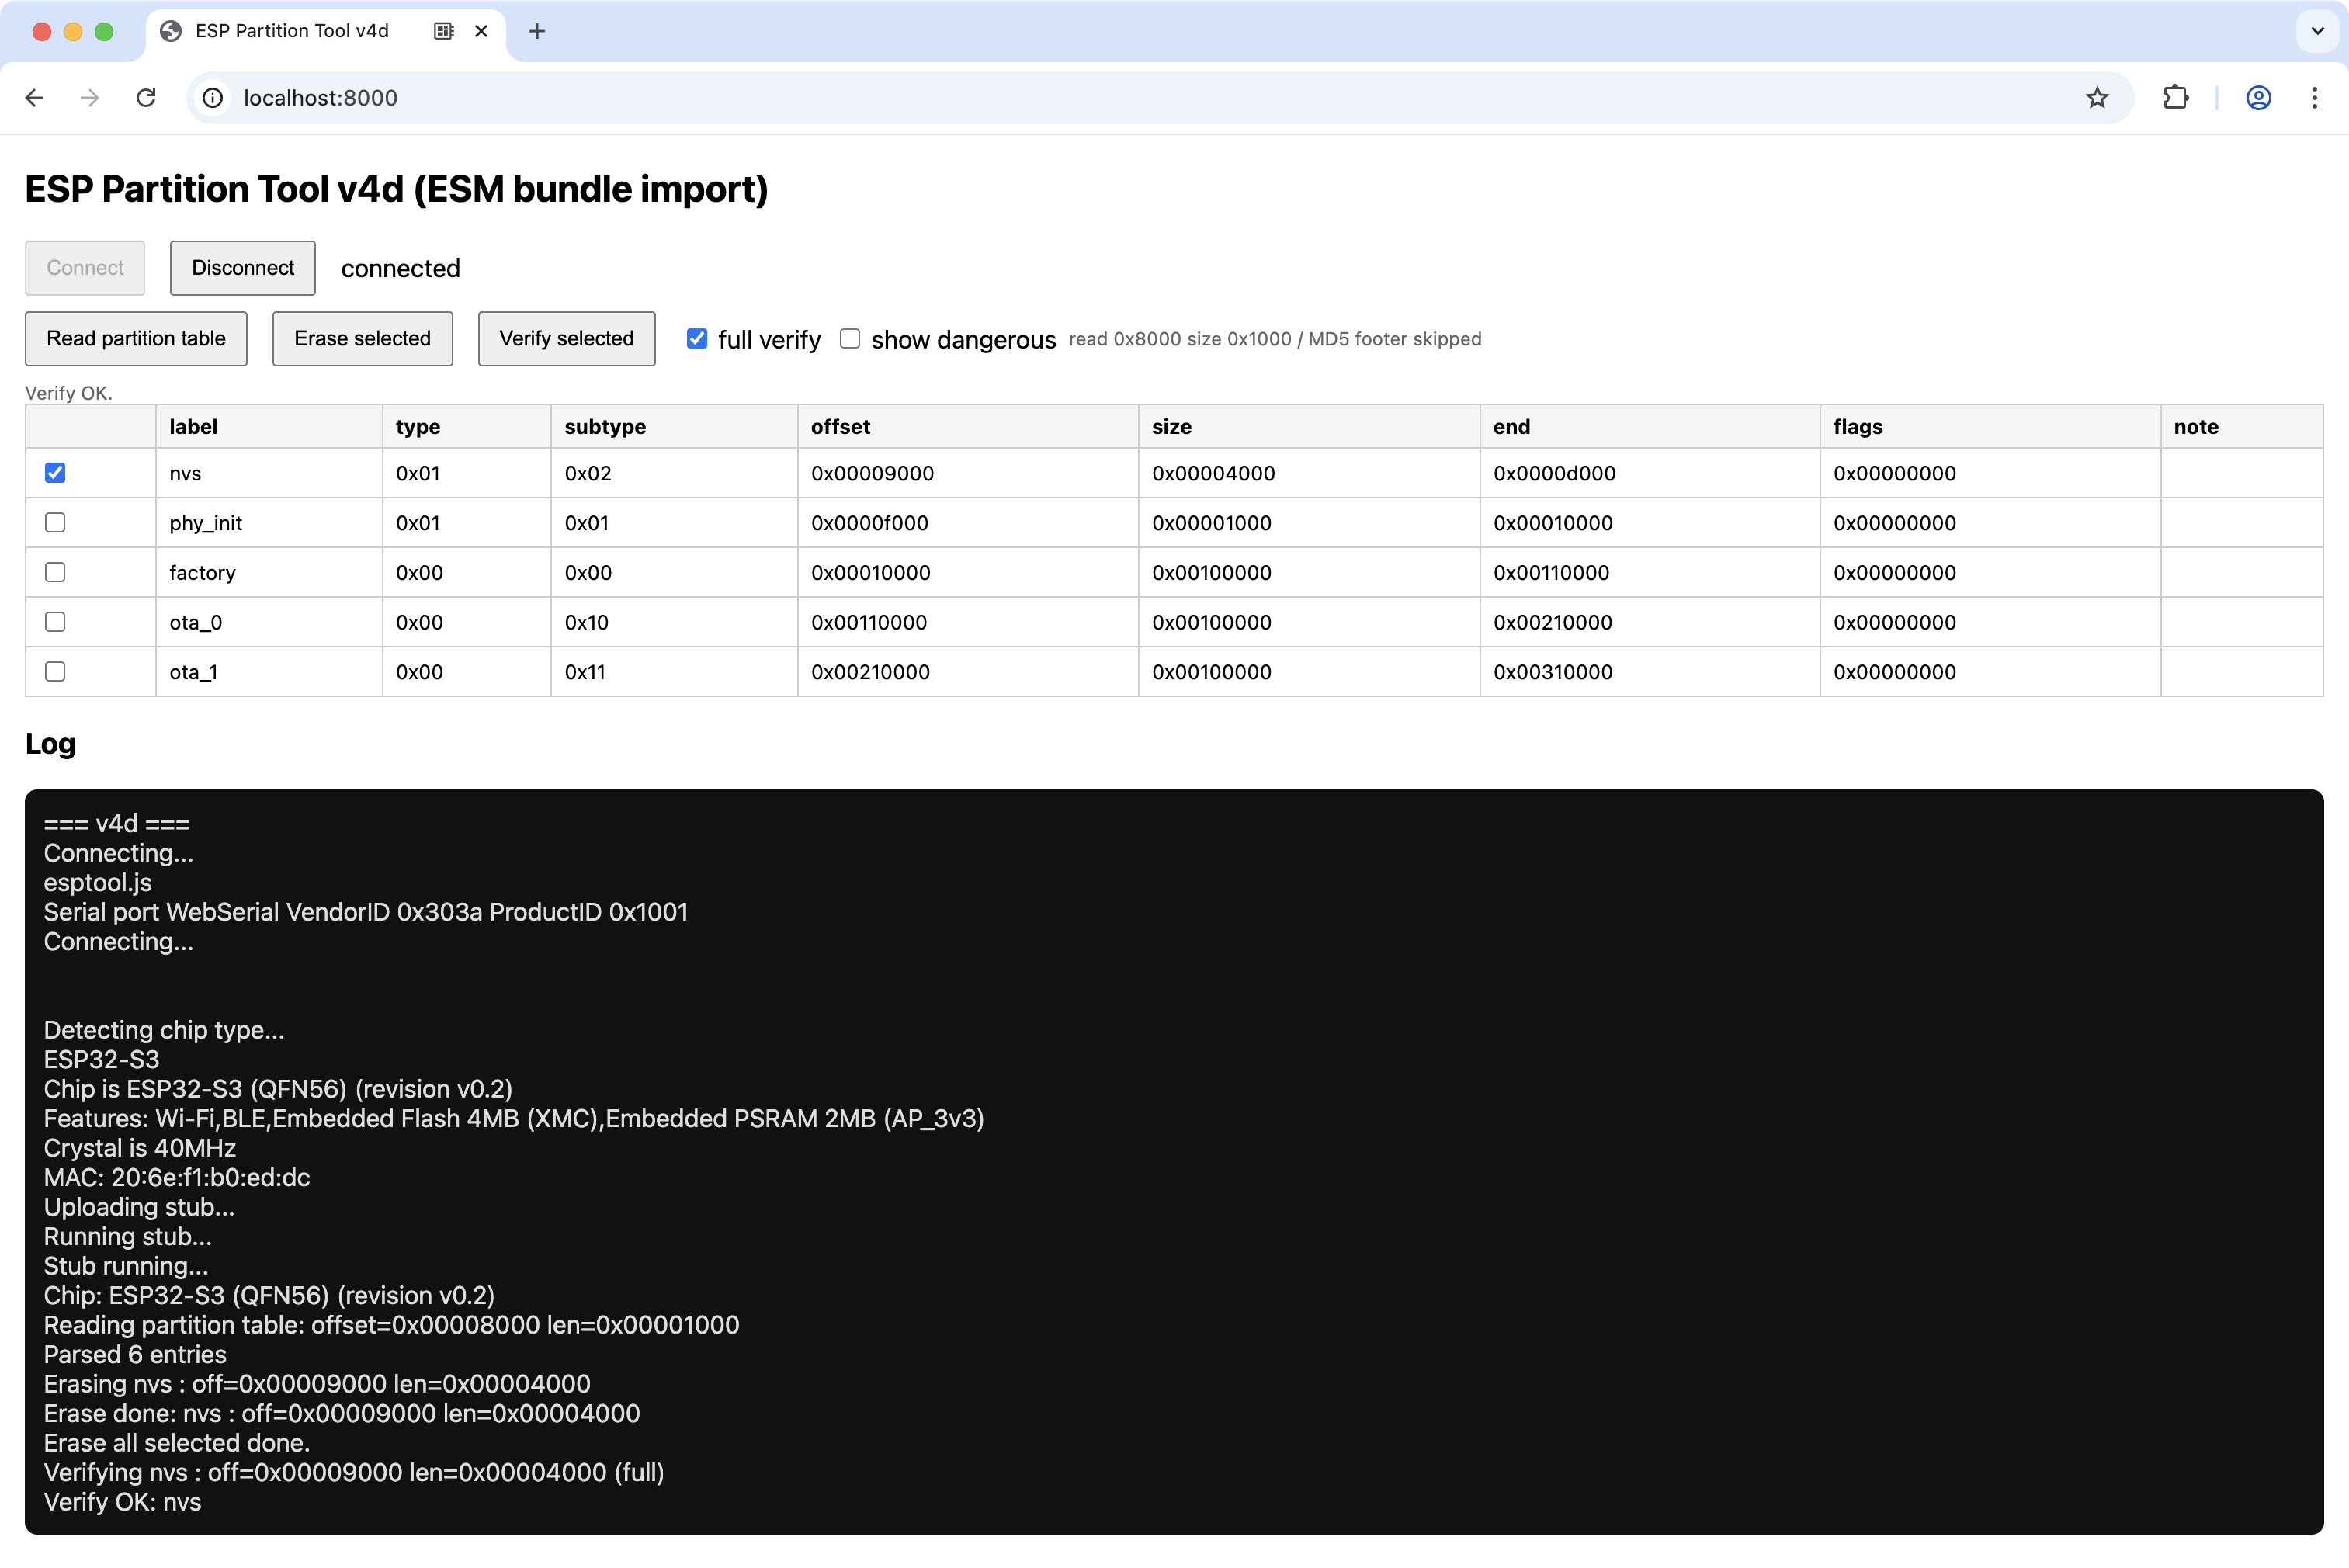Check the factory partition checkbox

click(55, 572)
